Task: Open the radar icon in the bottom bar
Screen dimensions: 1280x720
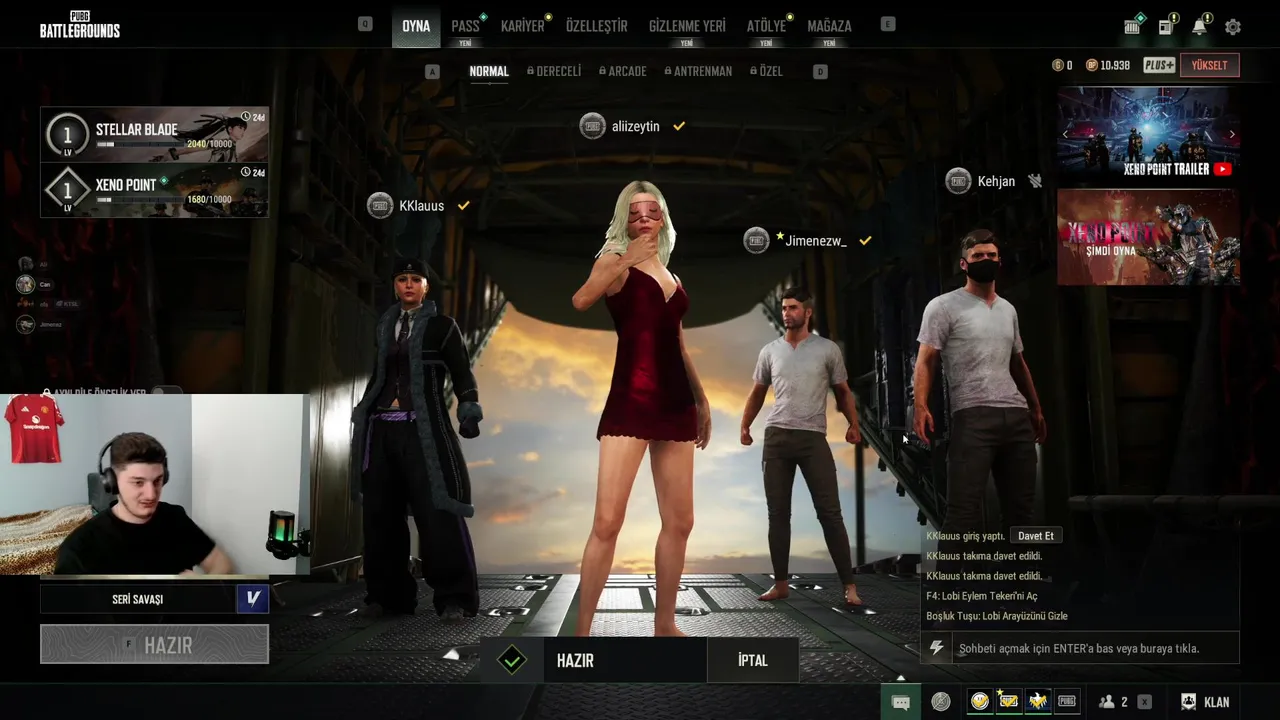Action: coord(941,702)
